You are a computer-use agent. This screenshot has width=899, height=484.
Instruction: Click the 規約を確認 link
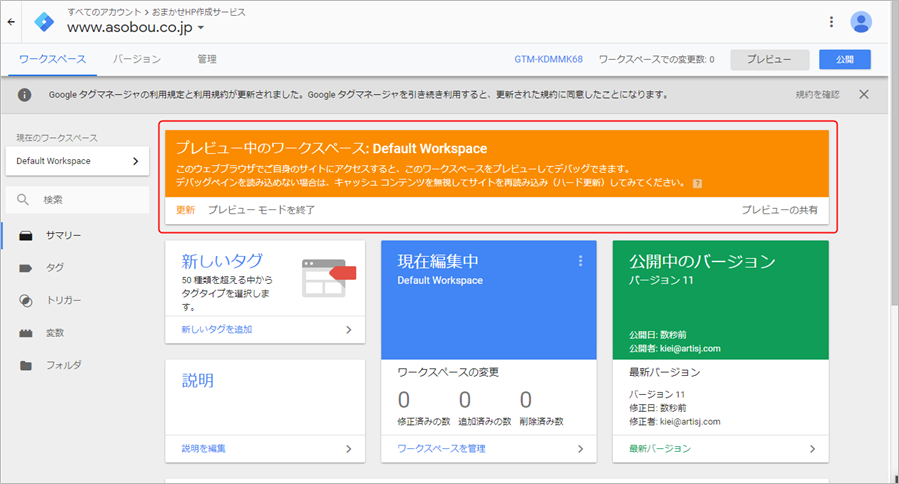[817, 95]
